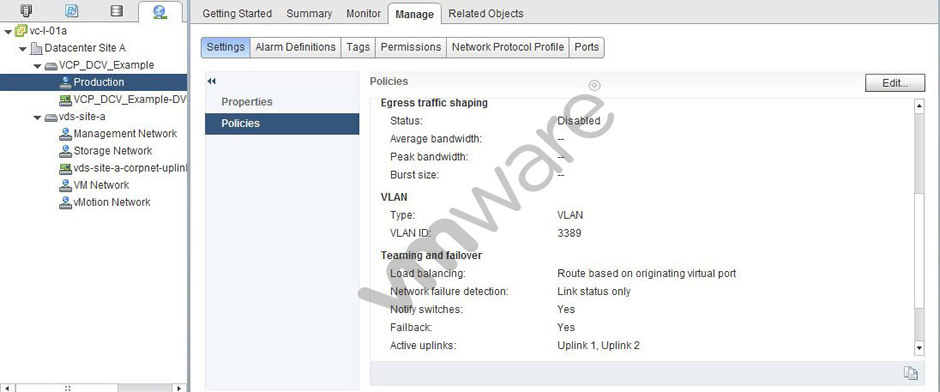The height and width of the screenshot is (392, 940).
Task: Click the Egress Status value 'Disabled'
Action: pyautogui.click(x=579, y=120)
